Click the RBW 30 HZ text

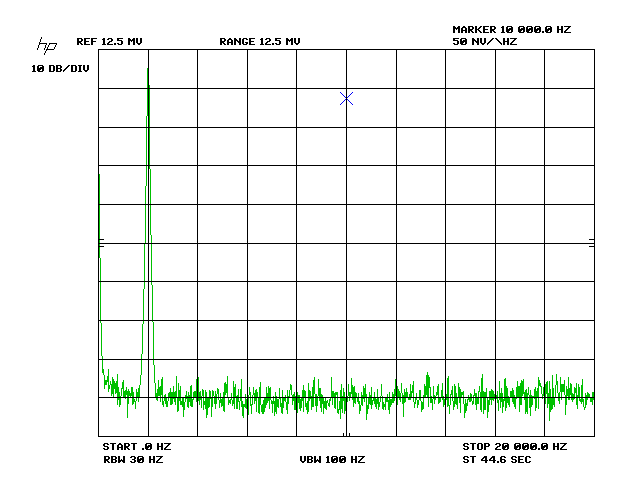(133, 459)
